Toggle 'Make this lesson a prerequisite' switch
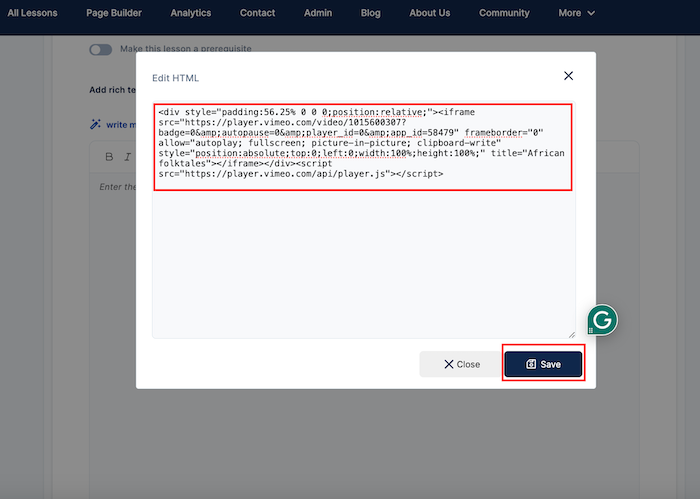Image resolution: width=700 pixels, height=499 pixels. (x=100, y=49)
